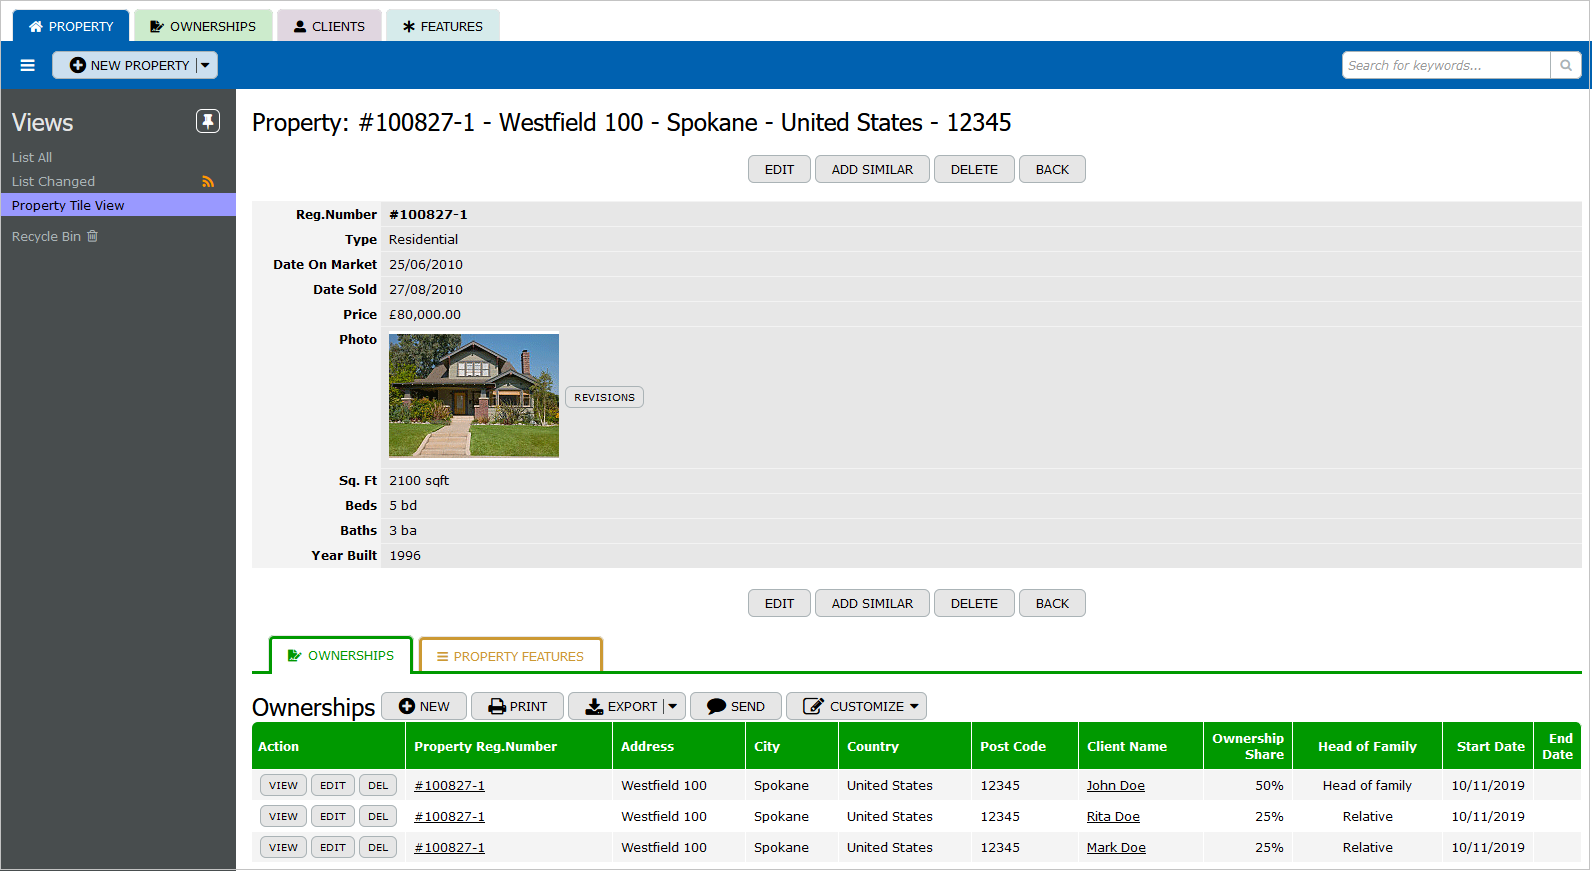This screenshot has height=871, width=1592.
Task: Open the Features top tab
Action: (x=442, y=26)
